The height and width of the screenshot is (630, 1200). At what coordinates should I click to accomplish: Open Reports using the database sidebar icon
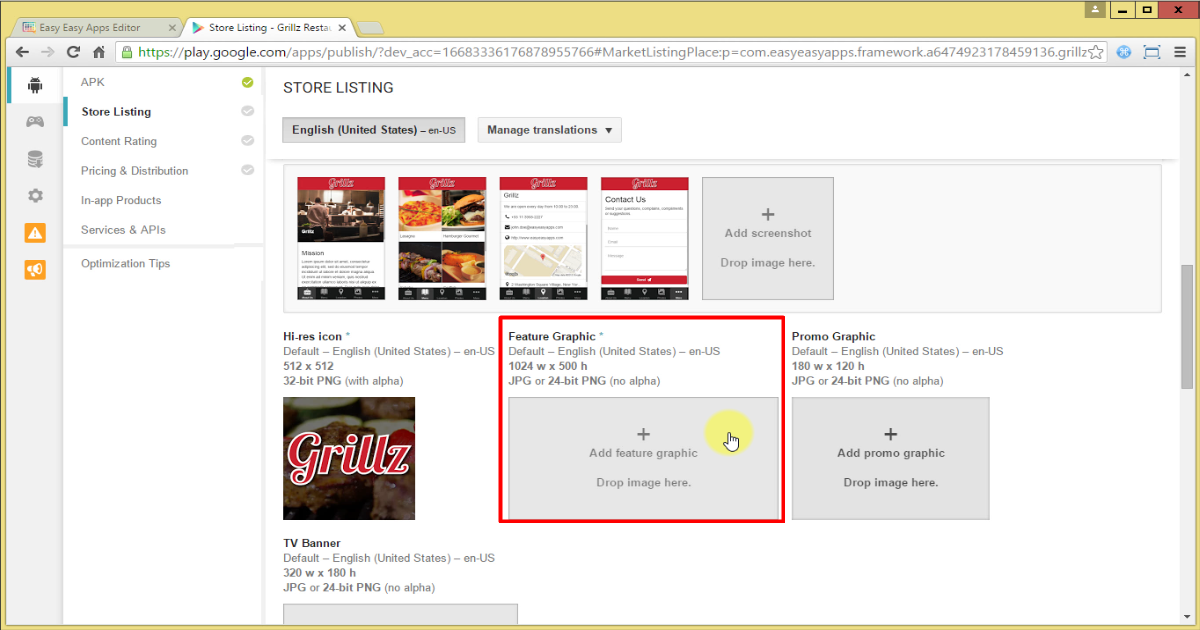[x=34, y=157]
